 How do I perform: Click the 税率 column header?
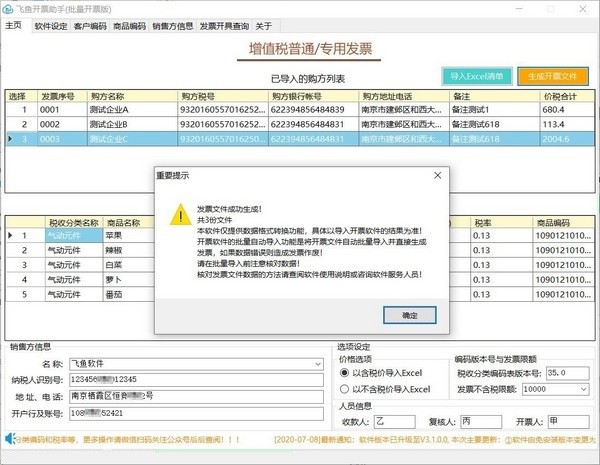click(501, 223)
